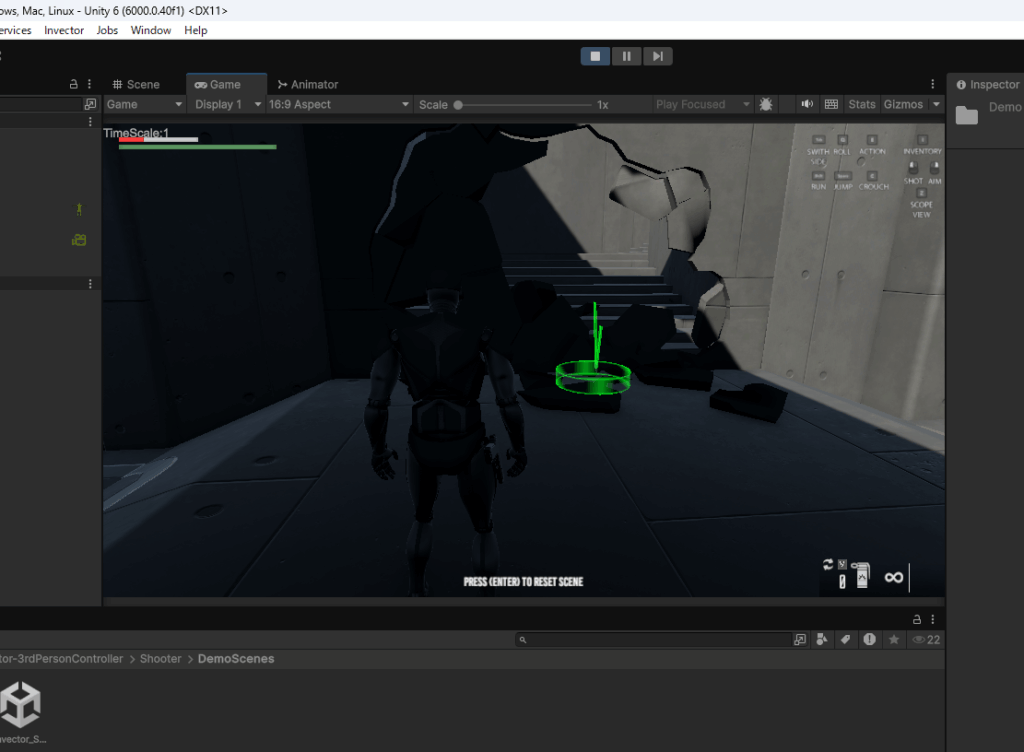1024x752 pixels.
Task: Open the 16:9 Aspect dropdown
Action: coord(338,104)
